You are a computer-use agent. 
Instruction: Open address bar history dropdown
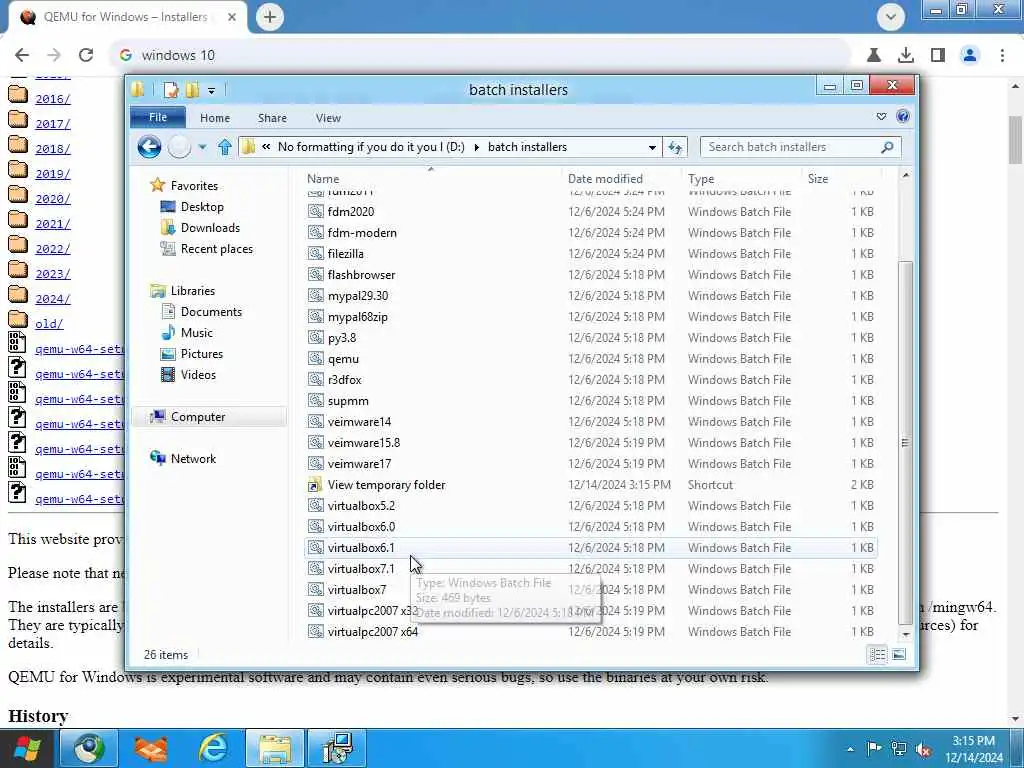coord(652,148)
